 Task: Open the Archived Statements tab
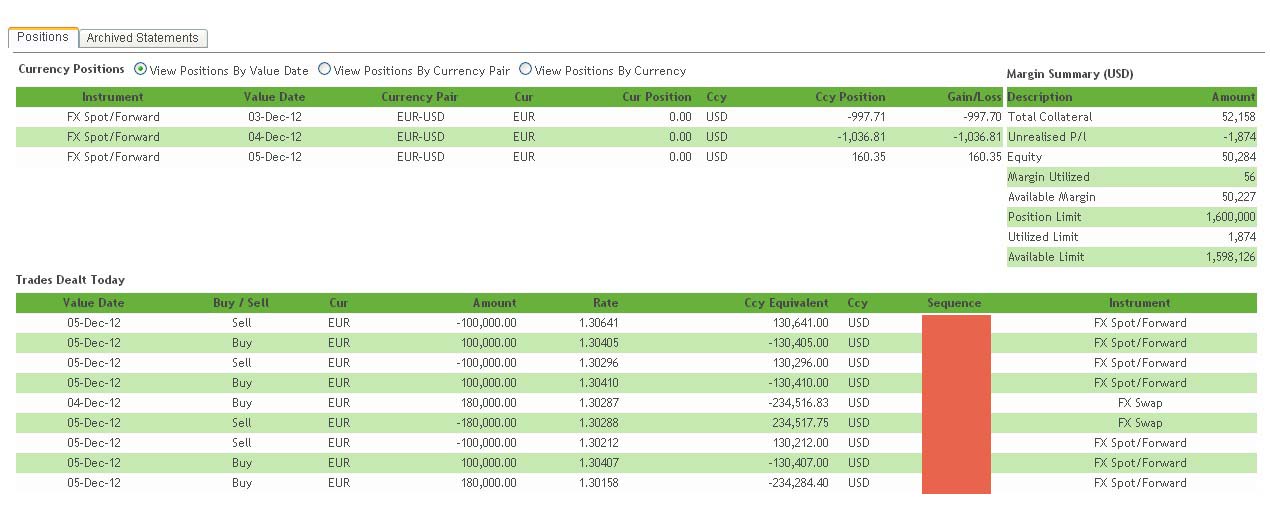pyautogui.click(x=142, y=38)
